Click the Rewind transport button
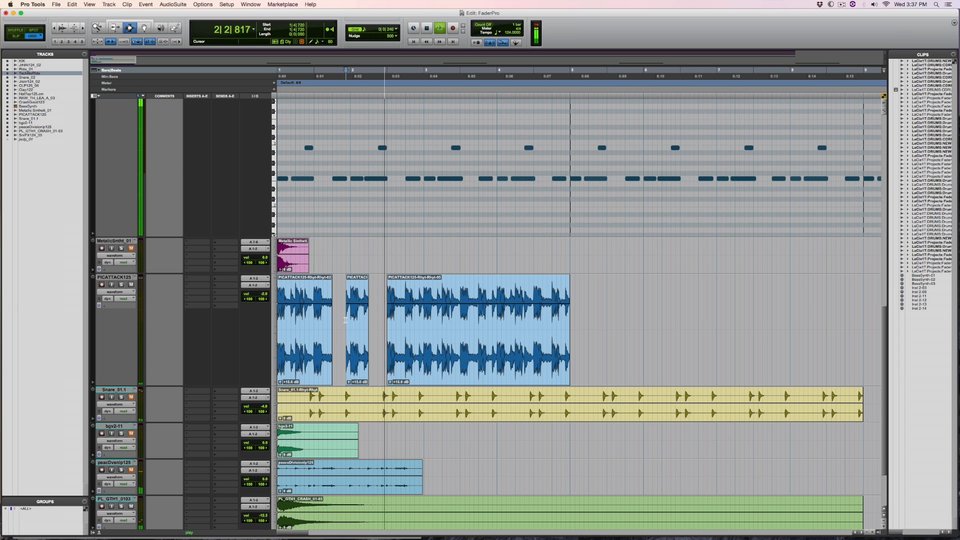Screen dimensions: 960x540 pos(427,41)
